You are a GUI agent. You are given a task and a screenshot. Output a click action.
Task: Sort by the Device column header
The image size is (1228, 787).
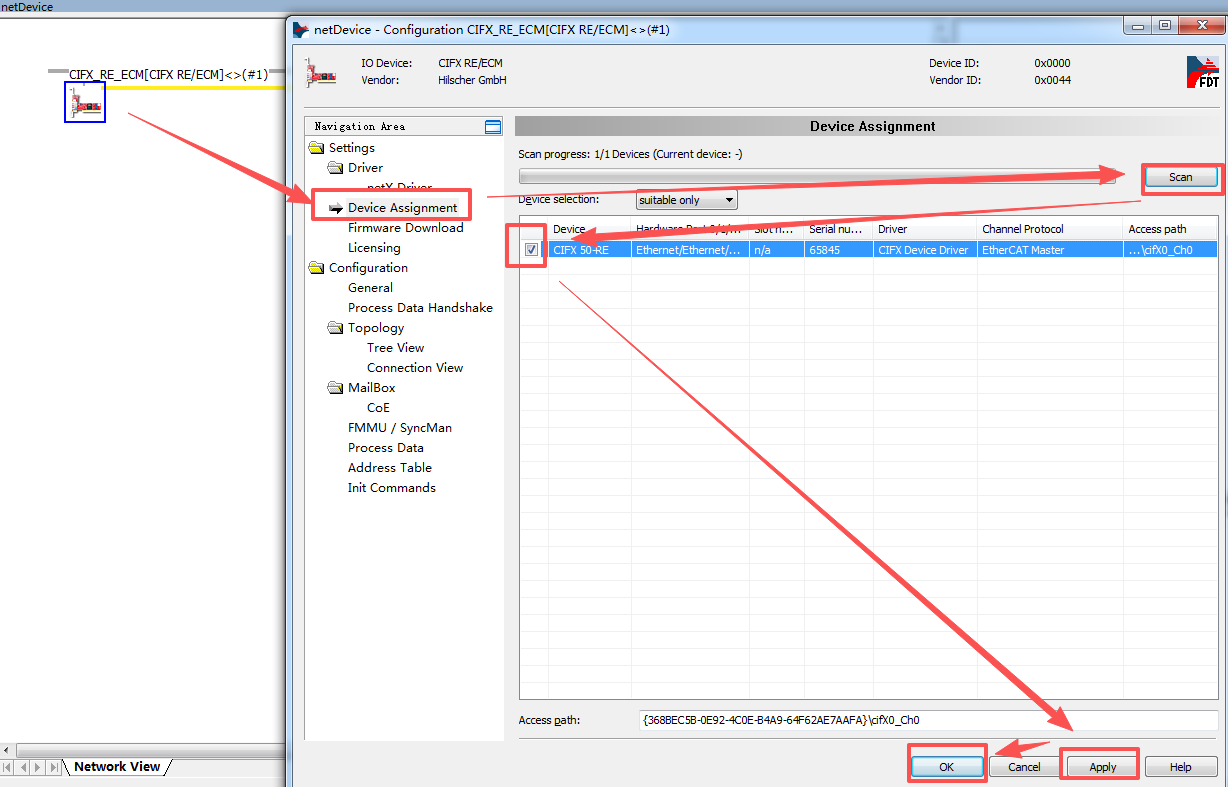(589, 229)
